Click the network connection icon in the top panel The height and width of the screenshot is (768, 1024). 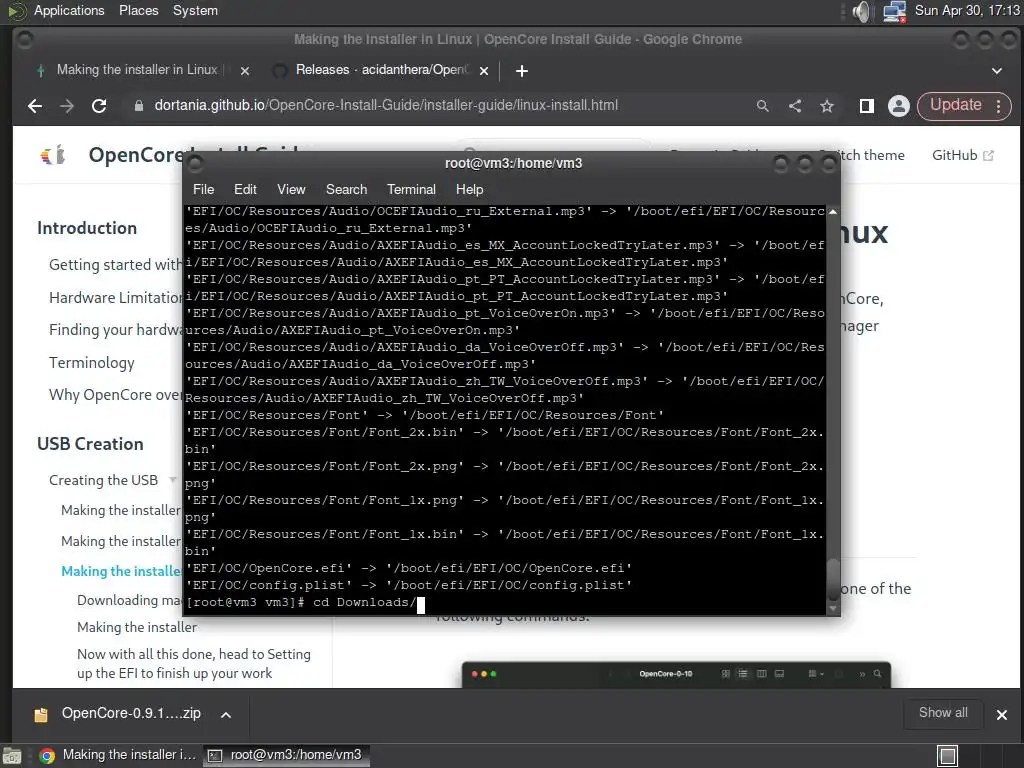[894, 11]
